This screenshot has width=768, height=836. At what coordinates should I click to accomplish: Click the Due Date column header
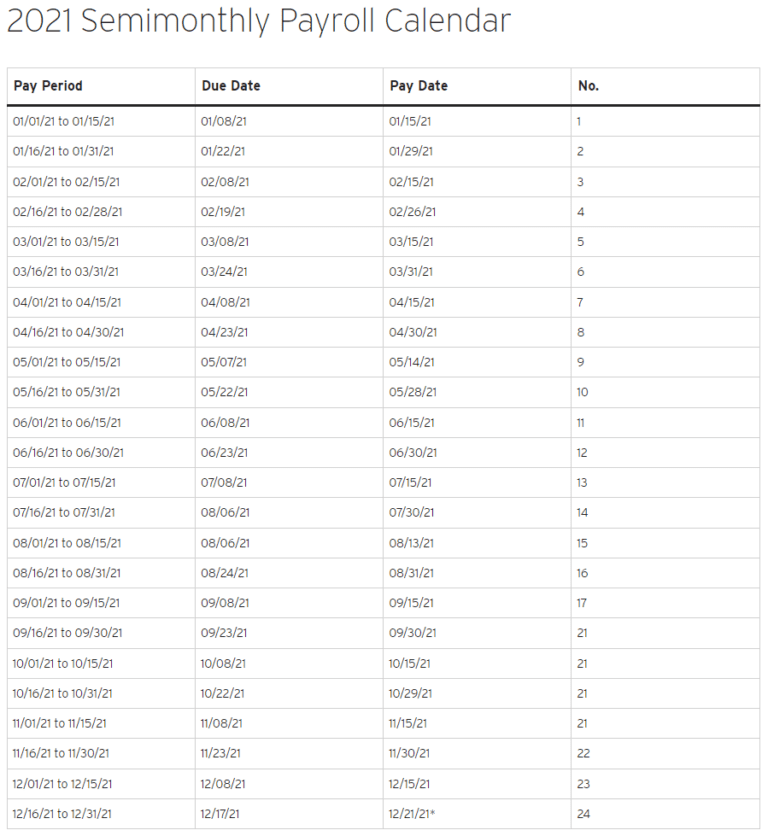[231, 86]
